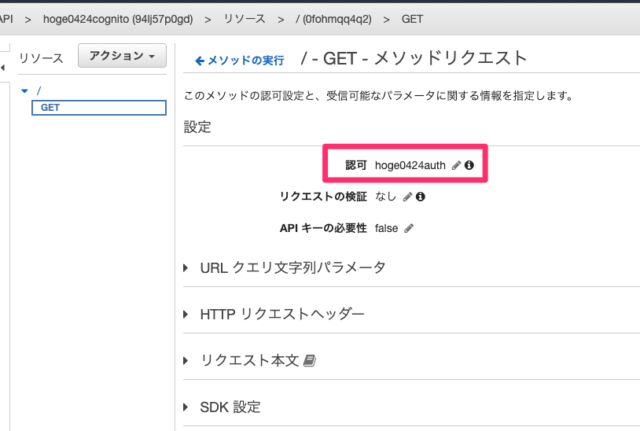Open the book icon beside リクエスト本文
The image size is (640, 431).
pyautogui.click(x=309, y=361)
